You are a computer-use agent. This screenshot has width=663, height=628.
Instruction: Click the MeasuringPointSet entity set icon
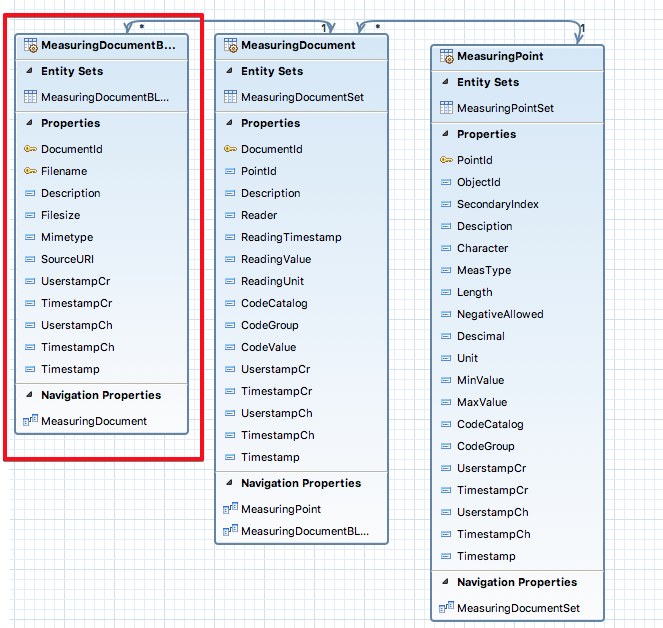click(446, 108)
